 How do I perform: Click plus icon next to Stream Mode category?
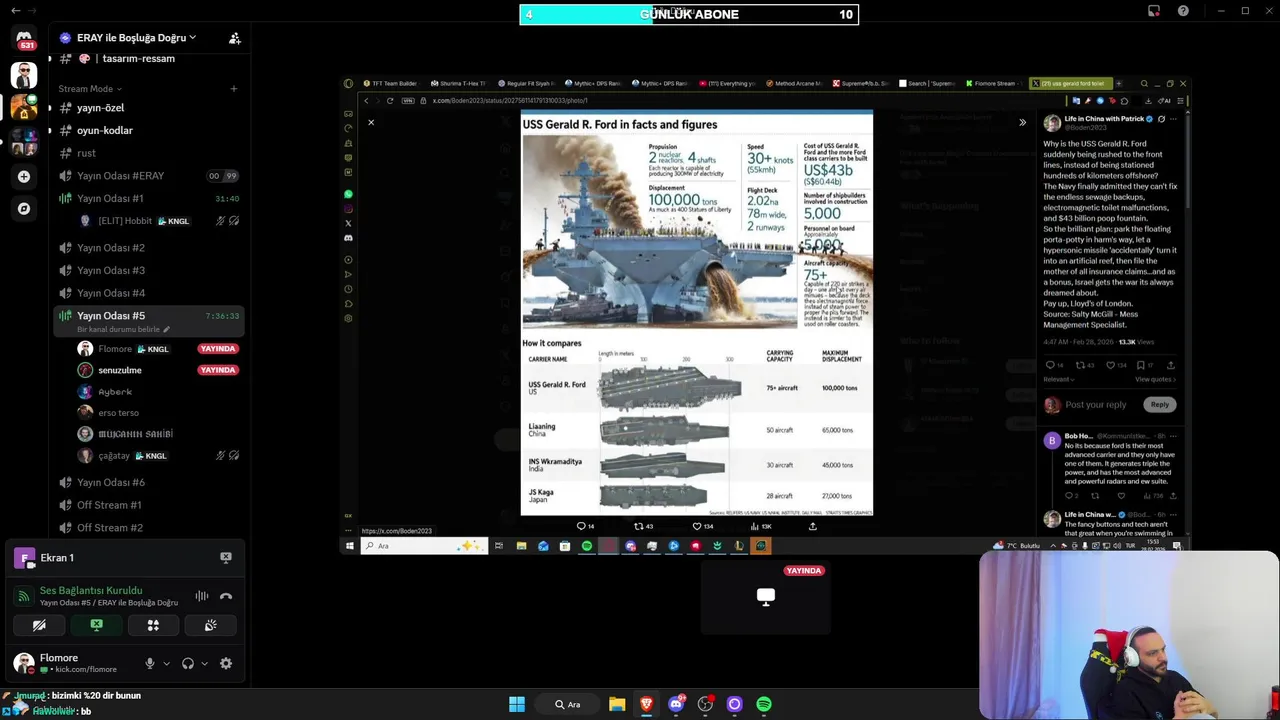point(234,89)
